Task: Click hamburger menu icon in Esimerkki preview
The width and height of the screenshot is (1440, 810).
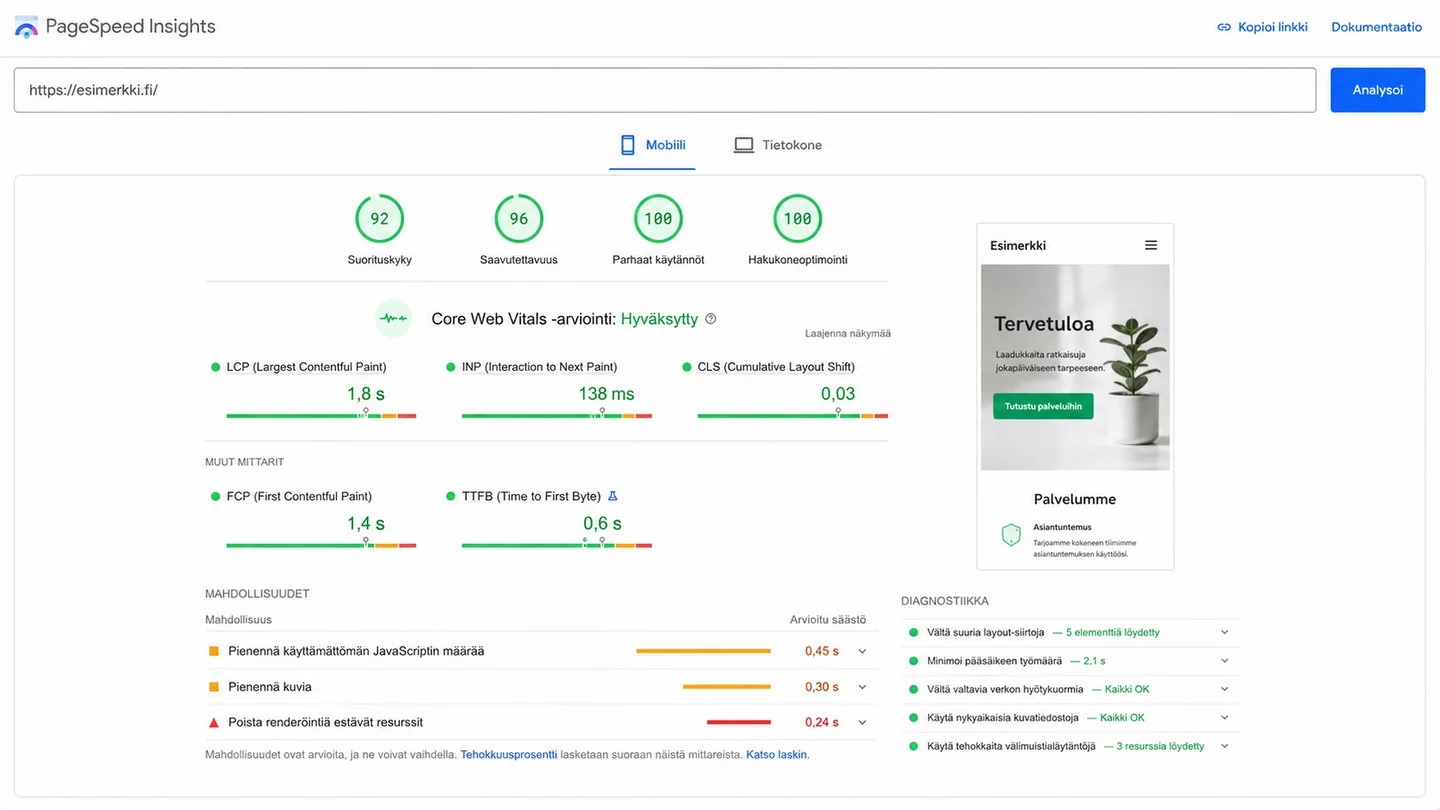Action: pyautogui.click(x=1151, y=245)
